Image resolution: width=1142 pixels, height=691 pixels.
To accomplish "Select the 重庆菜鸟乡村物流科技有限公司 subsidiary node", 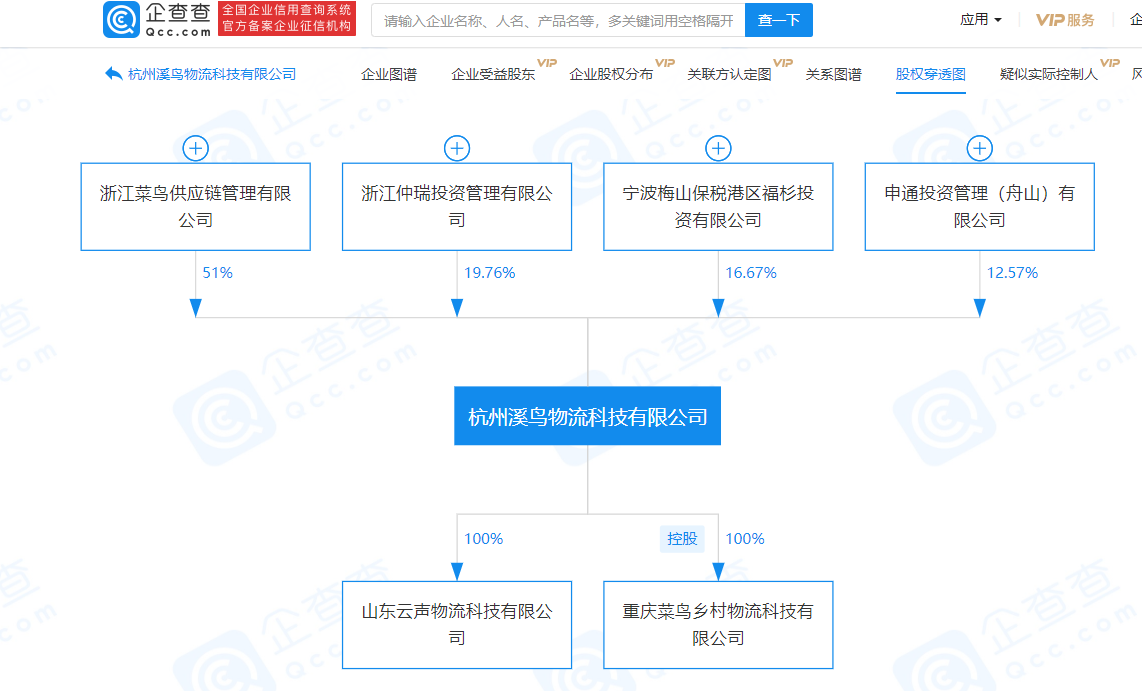I will tap(718, 625).
